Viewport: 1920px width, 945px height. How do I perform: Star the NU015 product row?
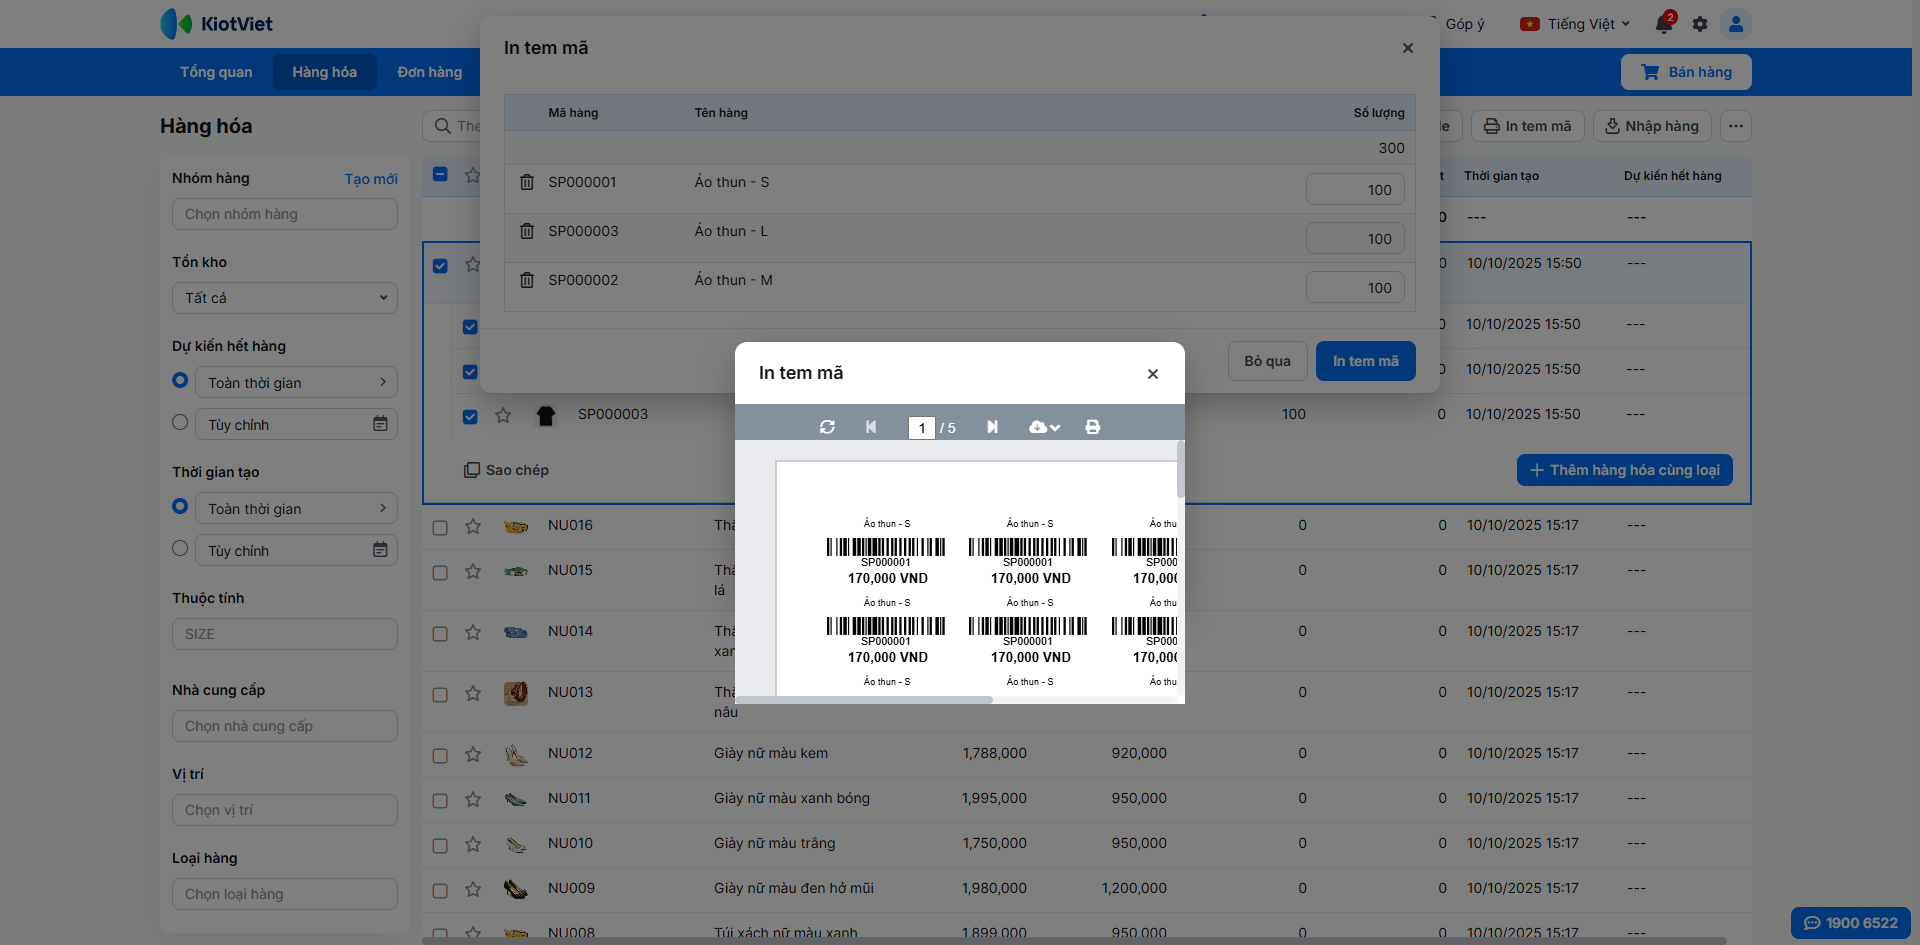pyautogui.click(x=473, y=571)
